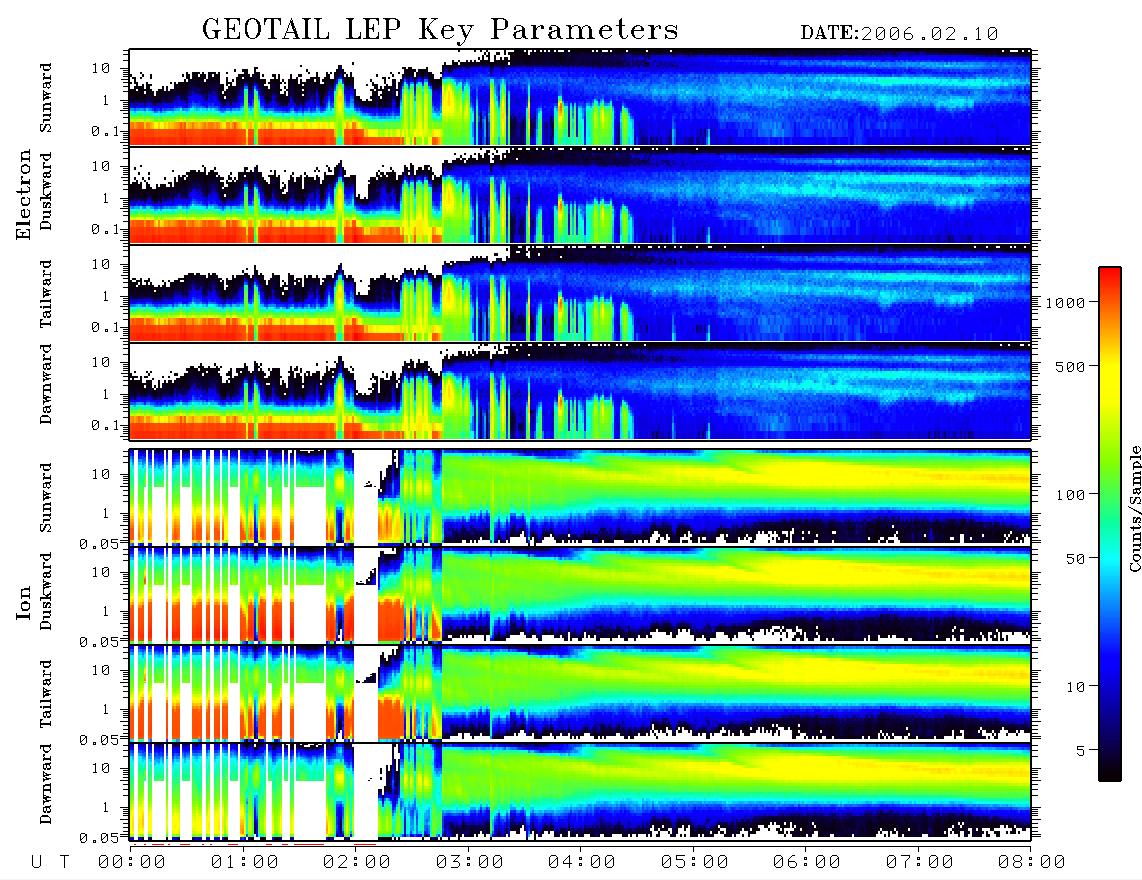Screen dimensions: 1142x880
Task: Select the 03:00 time axis label
Action: [470, 862]
